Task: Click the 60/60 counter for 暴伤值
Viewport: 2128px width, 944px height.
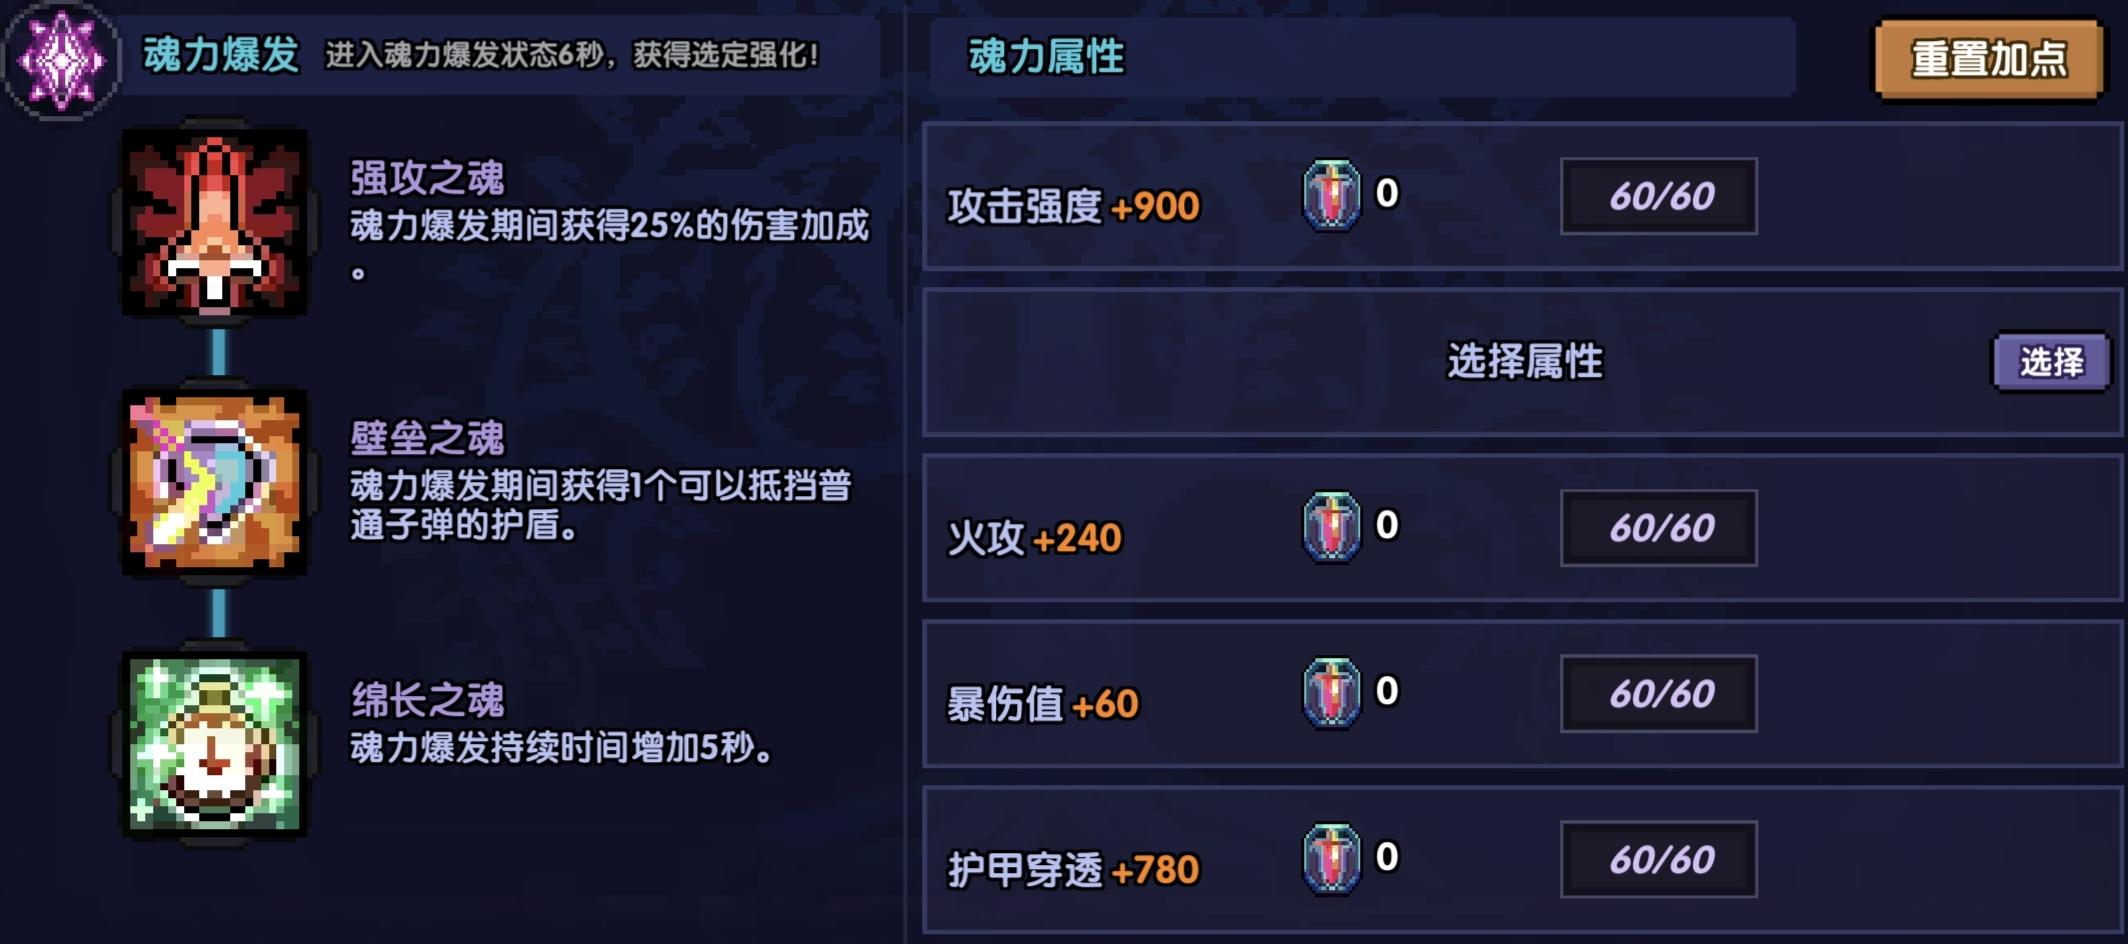Action: point(1658,694)
